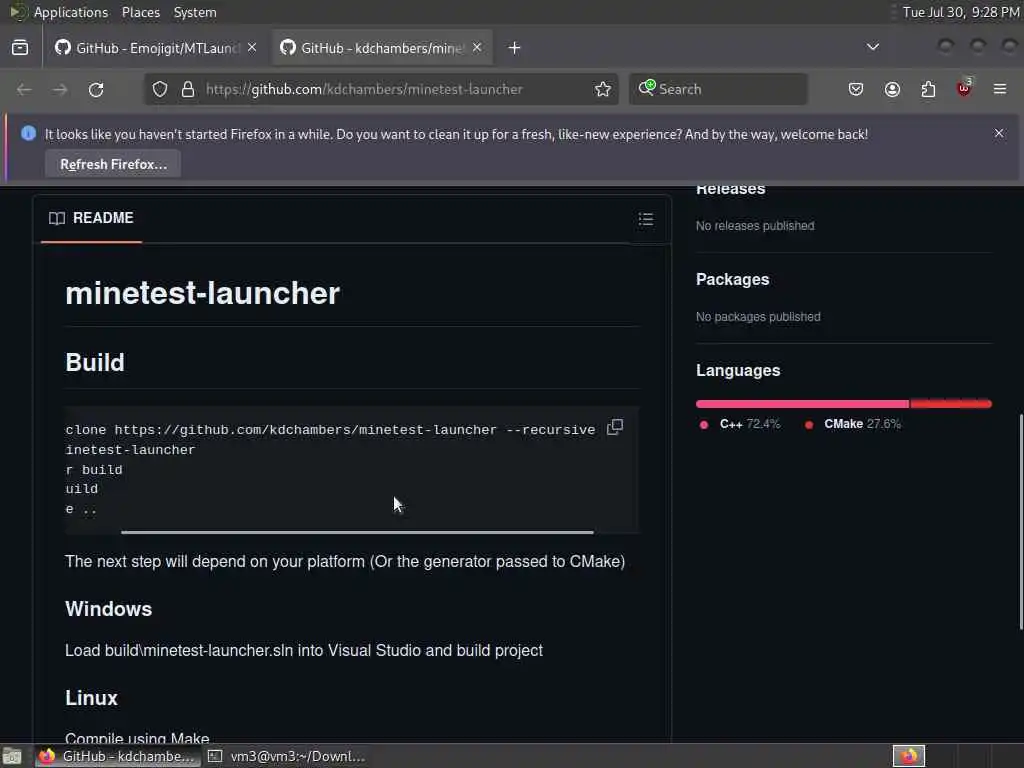The image size is (1024, 768).
Task: Click 'Load build\minetest-launcher.sln' paragraph
Action: coord(304,650)
